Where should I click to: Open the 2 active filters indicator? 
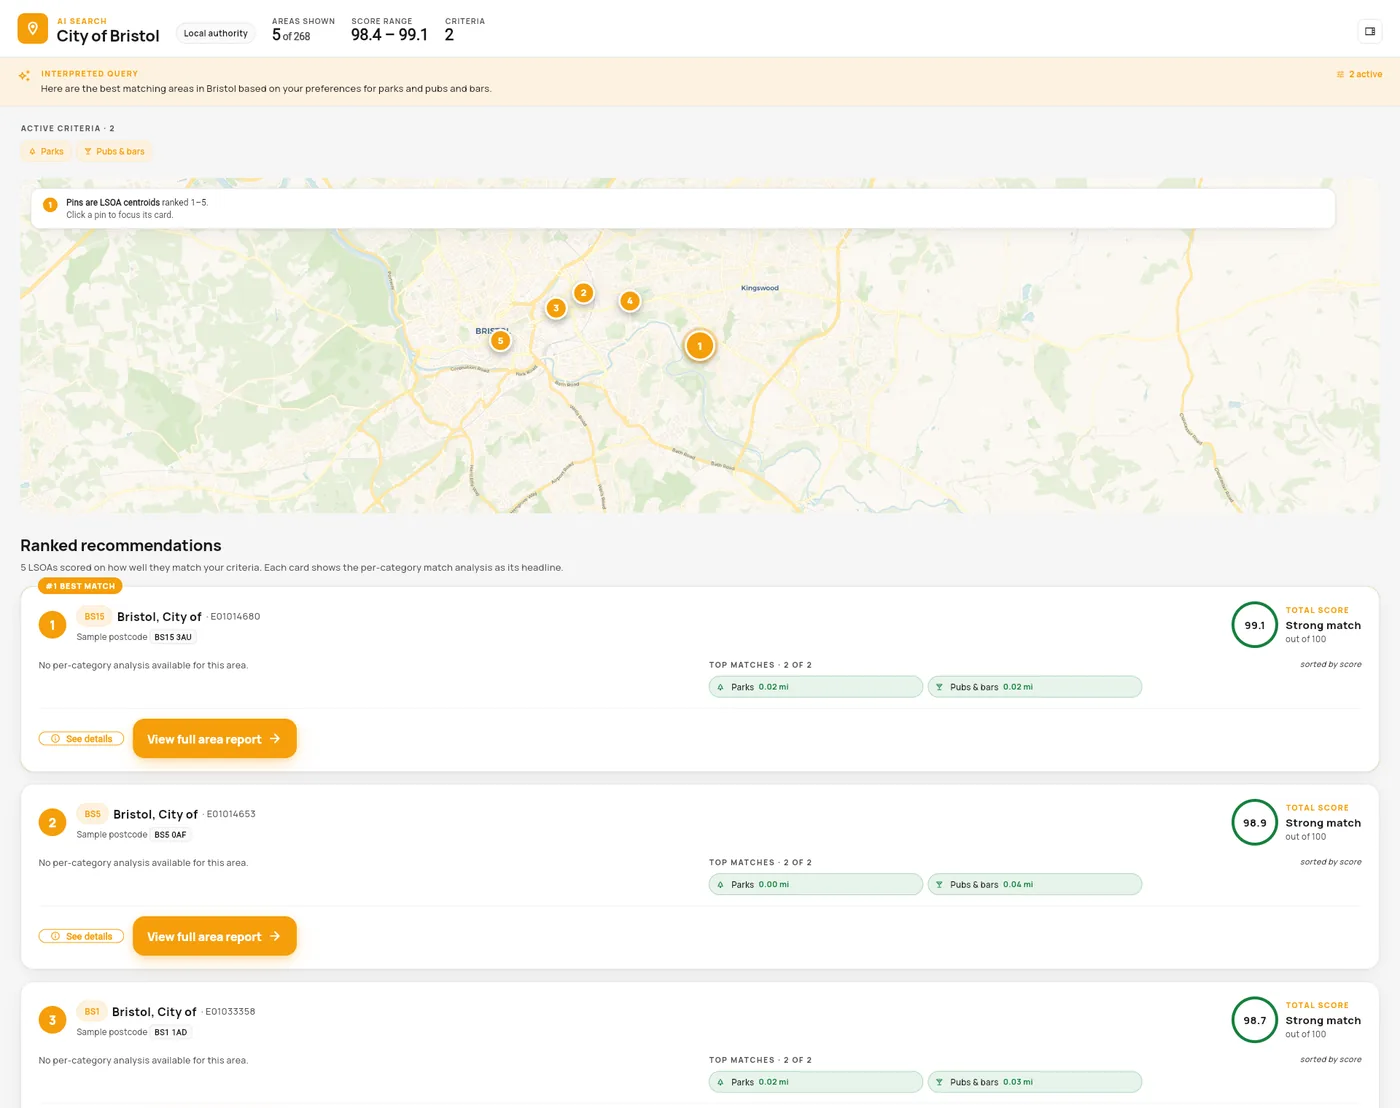[x=1359, y=74]
